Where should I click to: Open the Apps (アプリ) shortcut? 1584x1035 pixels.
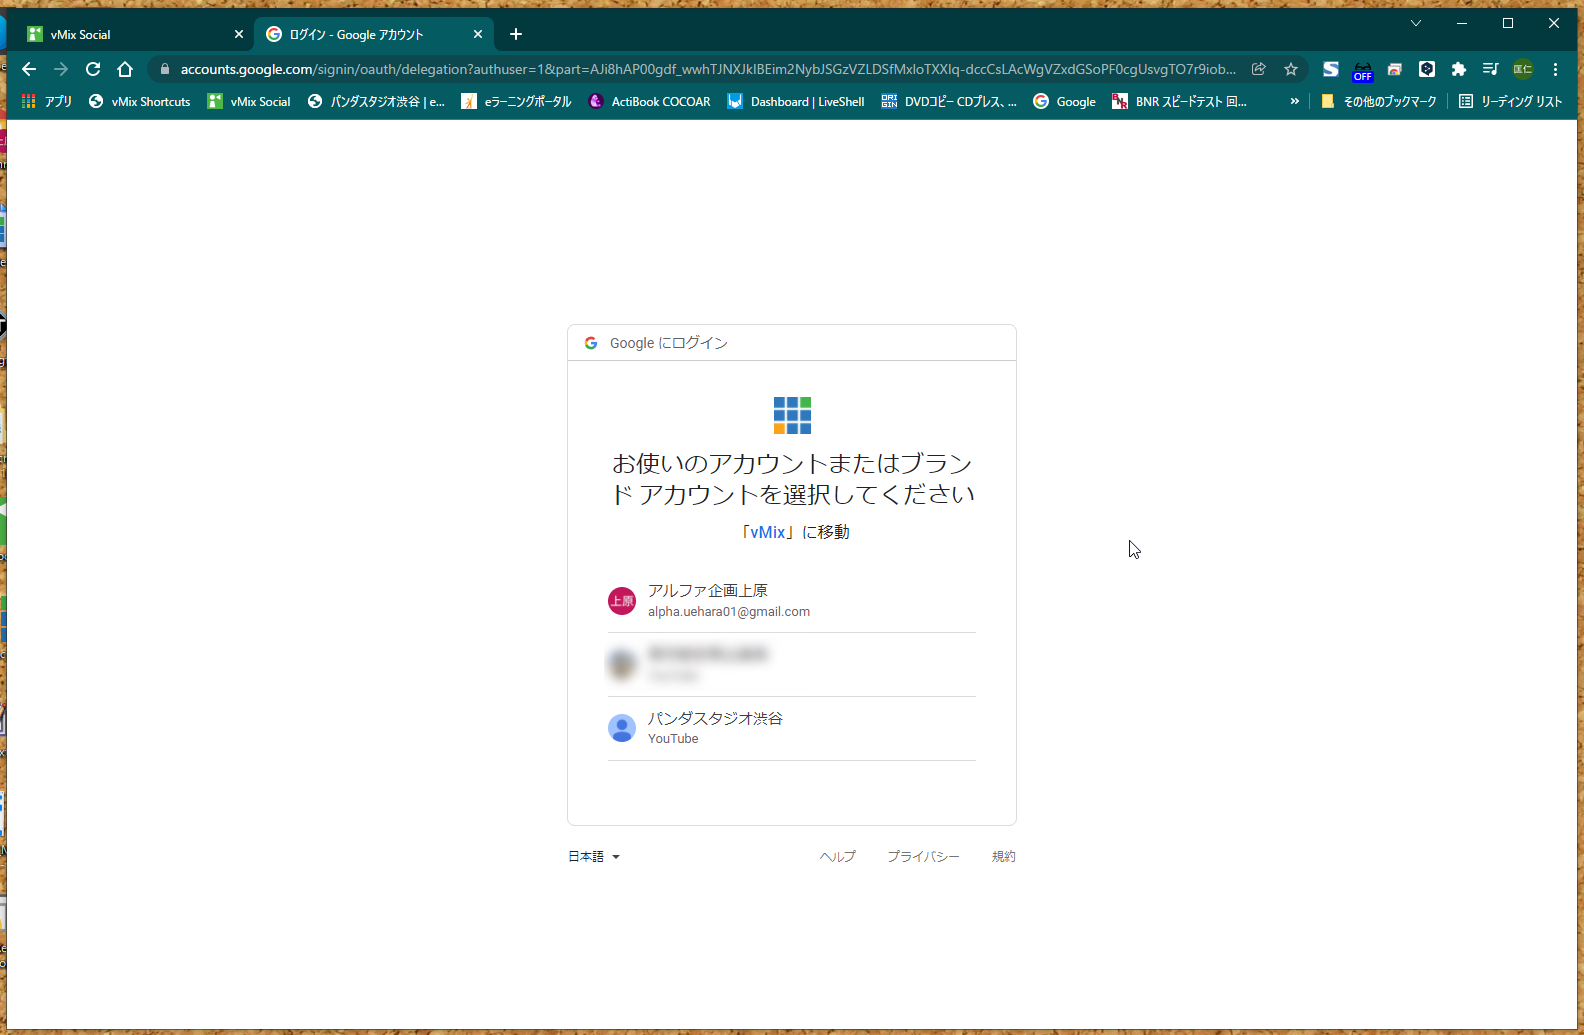(46, 101)
